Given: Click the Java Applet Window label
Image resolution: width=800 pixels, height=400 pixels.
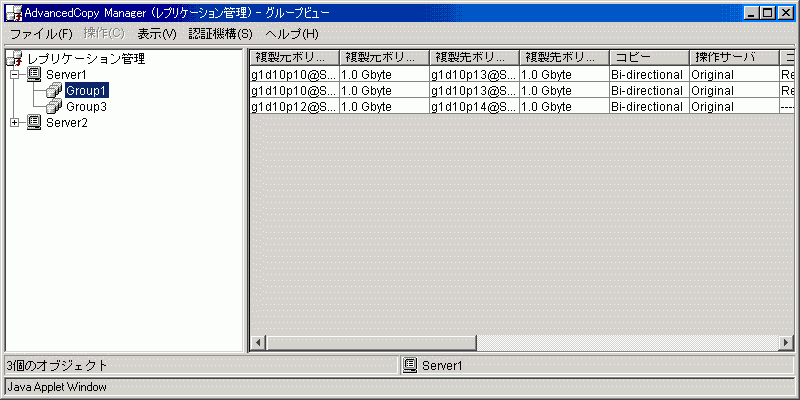Looking at the screenshot, I should point(57,387).
